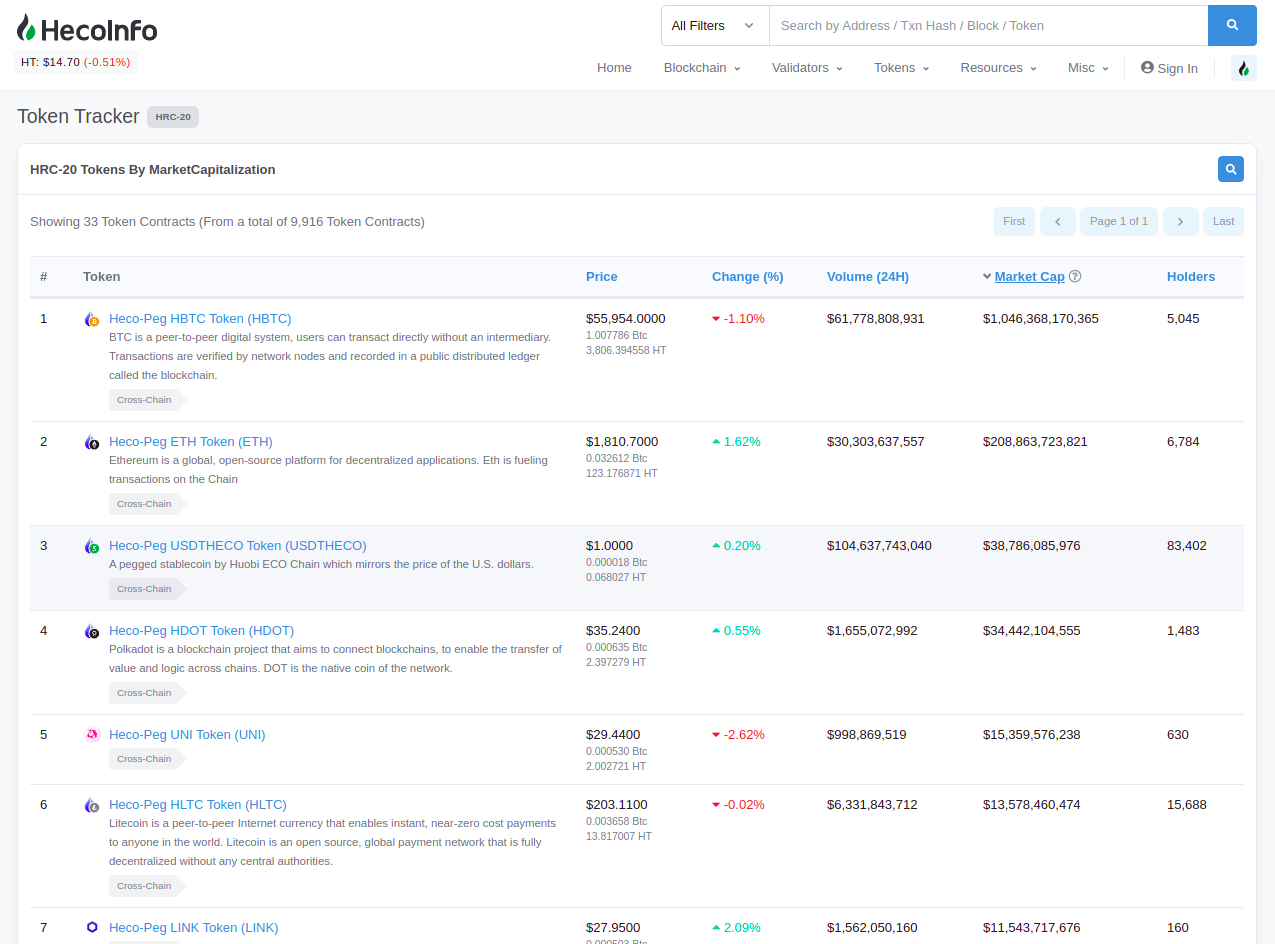Click USDTHECO holders 83,402
The width and height of the screenshot is (1275, 944).
pos(1187,546)
